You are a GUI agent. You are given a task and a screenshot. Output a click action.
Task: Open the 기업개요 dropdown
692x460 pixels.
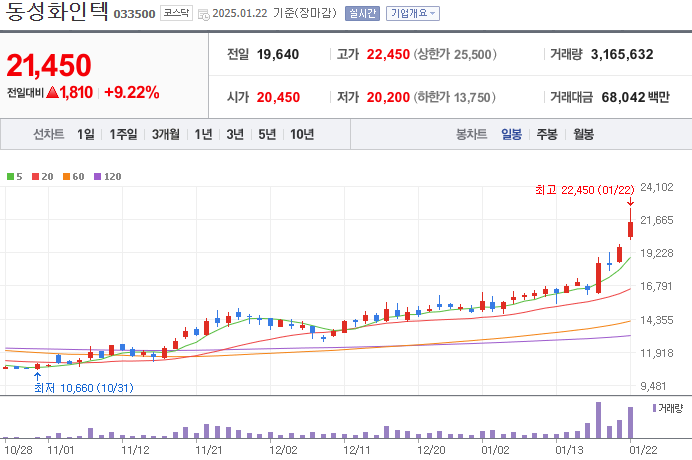point(412,14)
